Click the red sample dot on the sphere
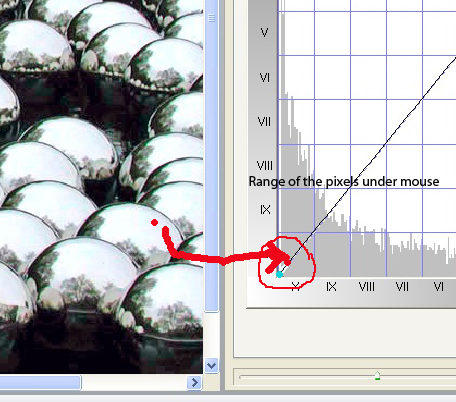This screenshot has height=402, width=456. (154, 222)
